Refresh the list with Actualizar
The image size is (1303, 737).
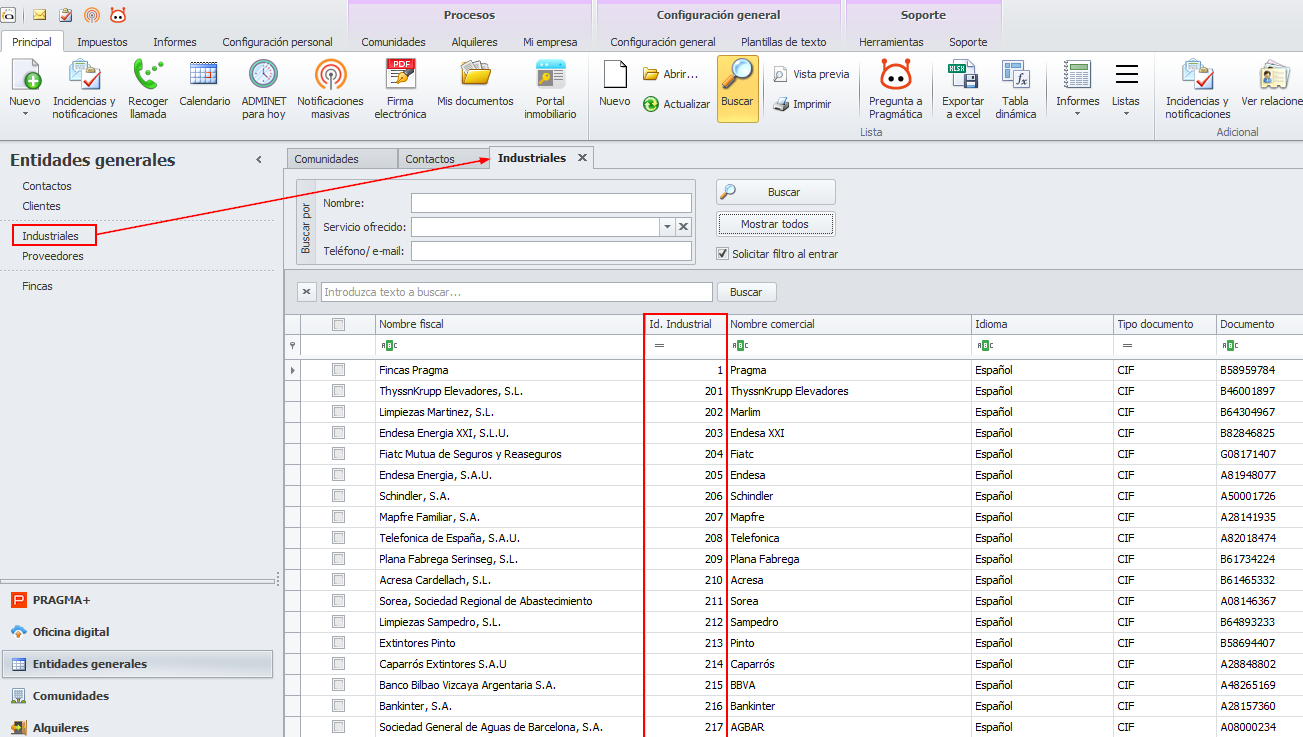tap(676, 104)
